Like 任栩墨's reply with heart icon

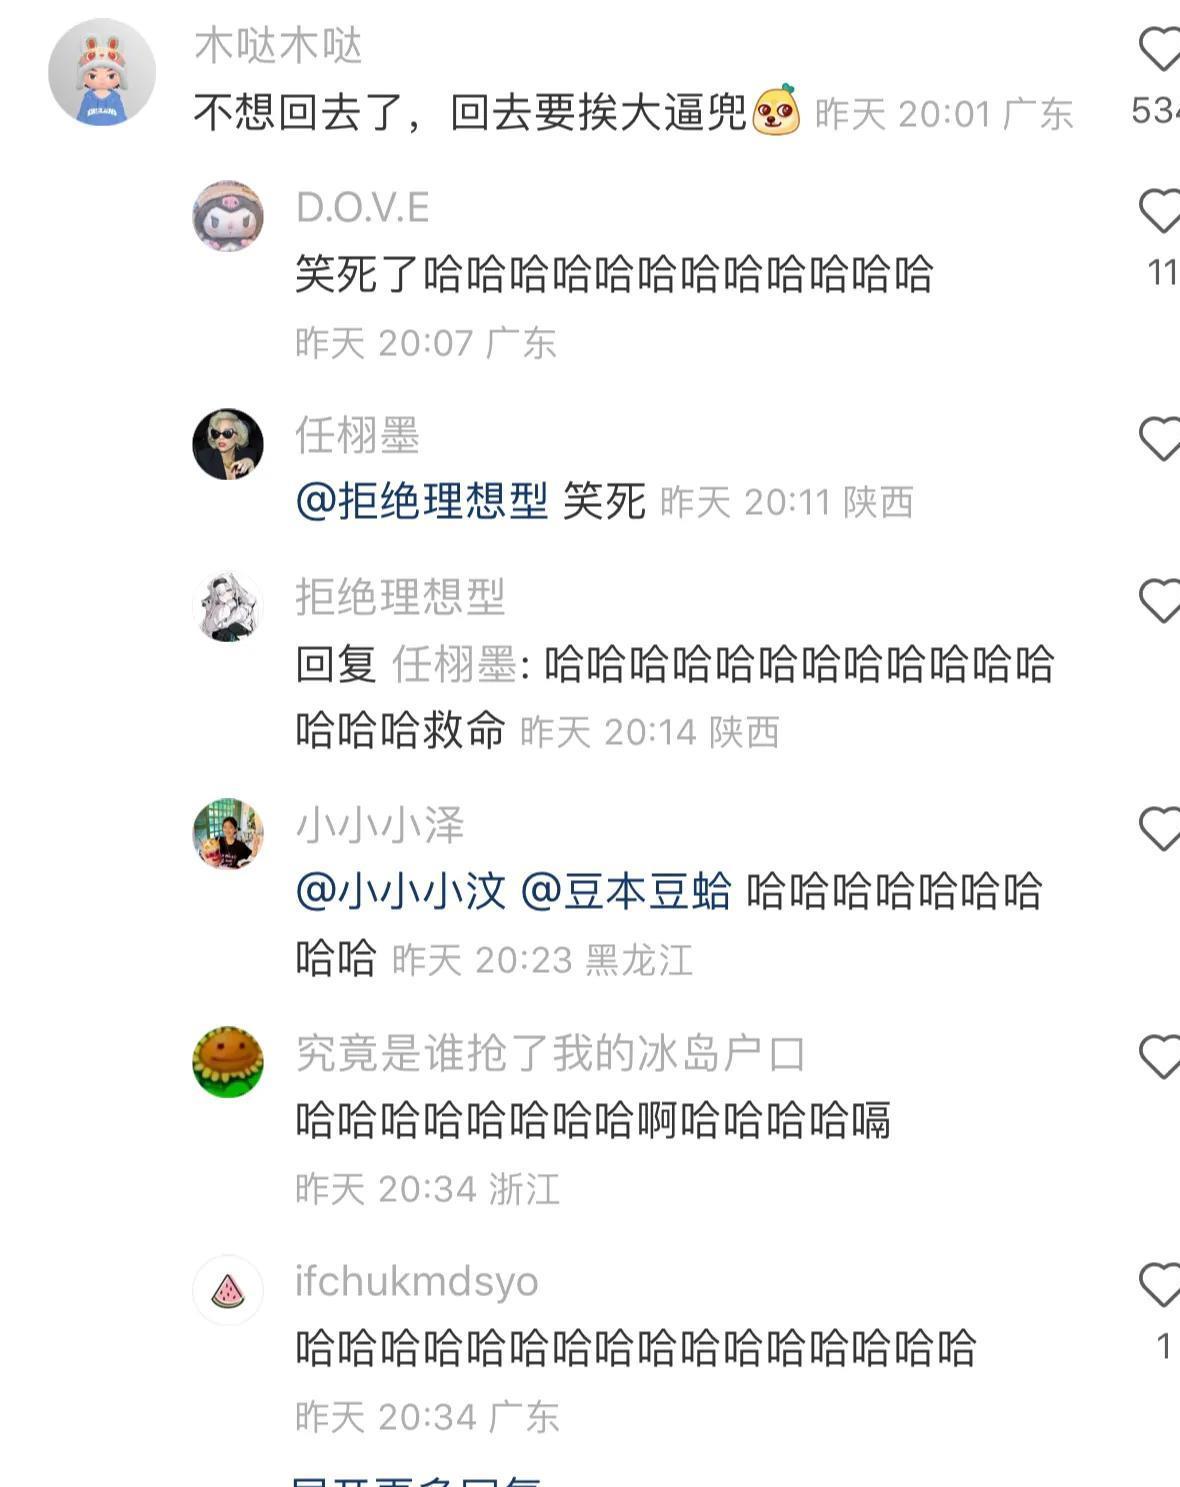[x=1160, y=439]
